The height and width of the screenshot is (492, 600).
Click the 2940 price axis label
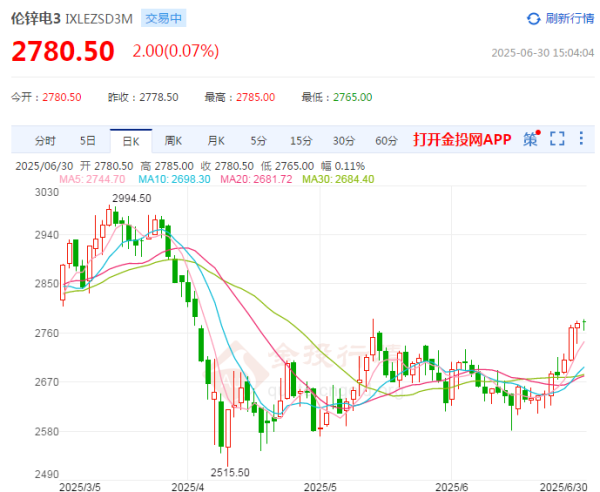47,235
